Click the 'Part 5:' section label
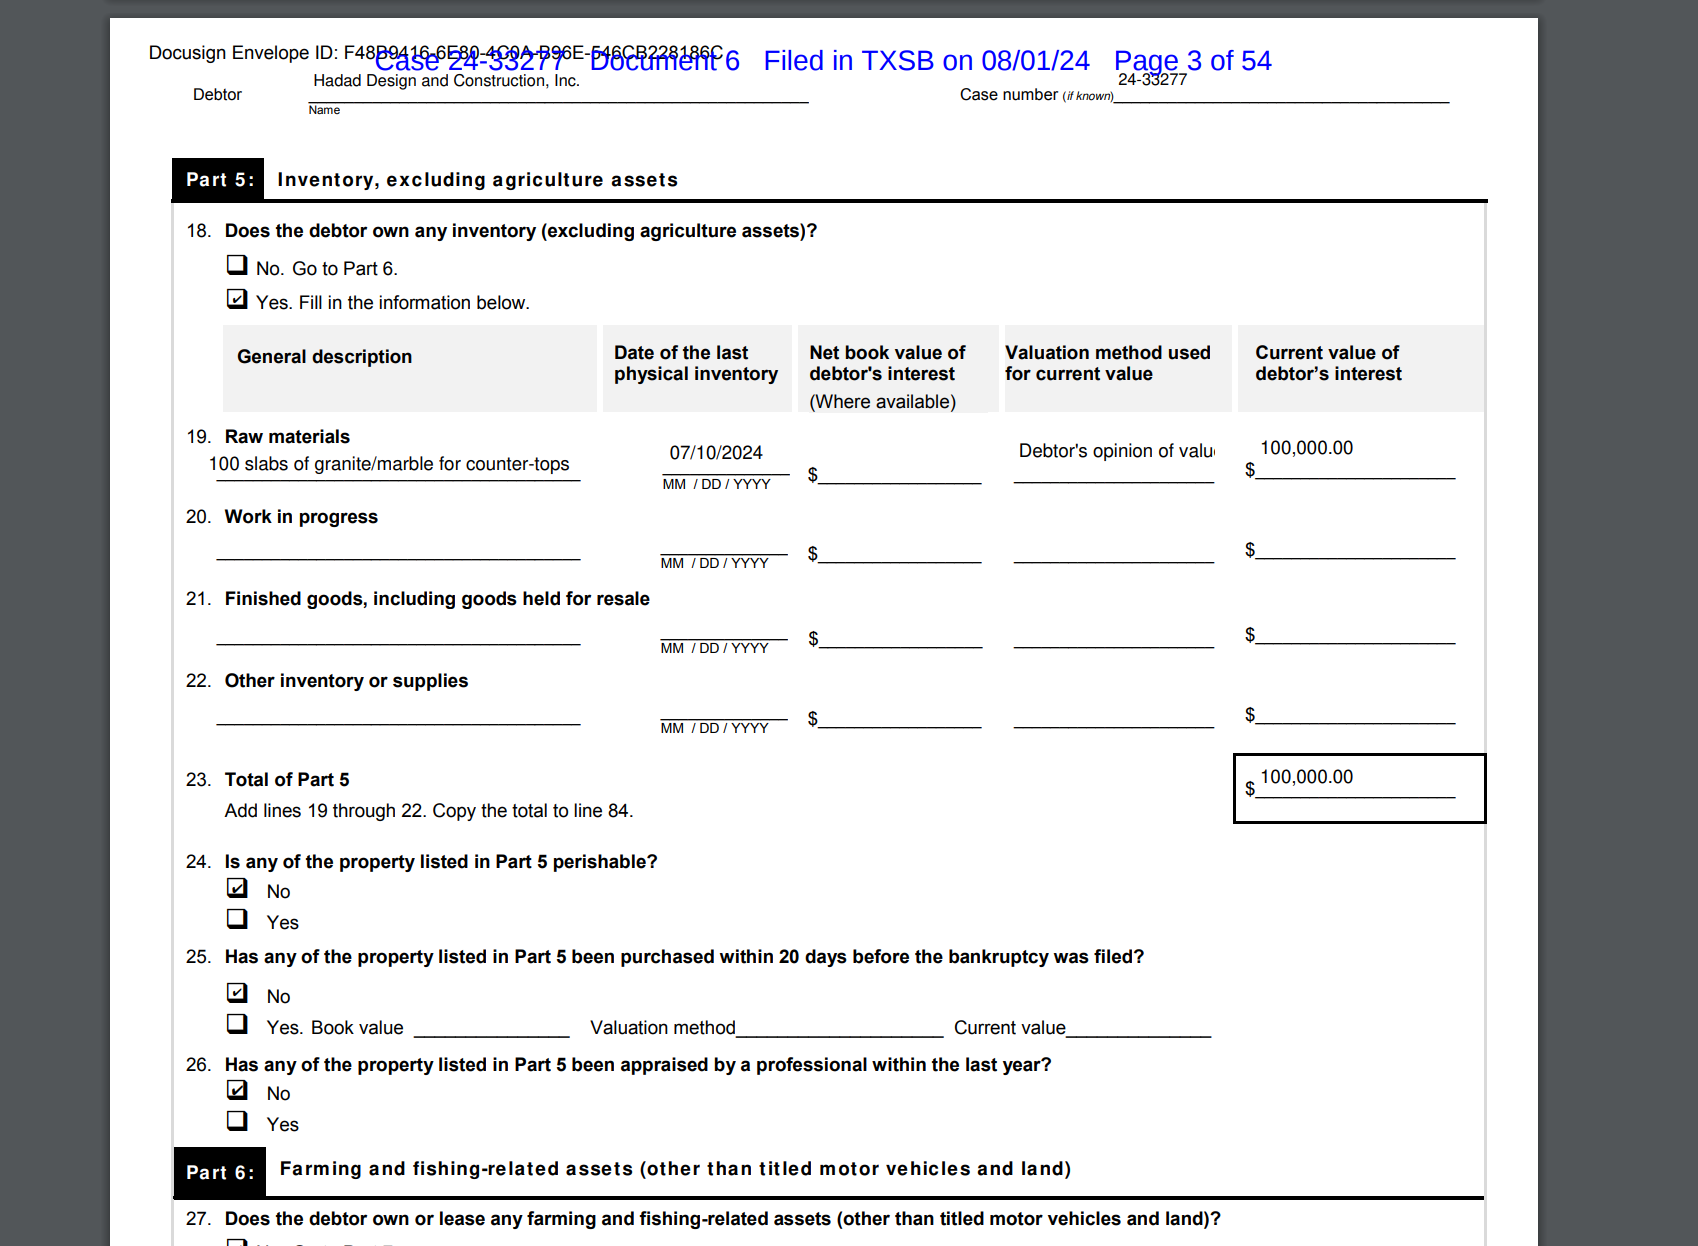Screen dimensions: 1698x1246 click(x=219, y=180)
